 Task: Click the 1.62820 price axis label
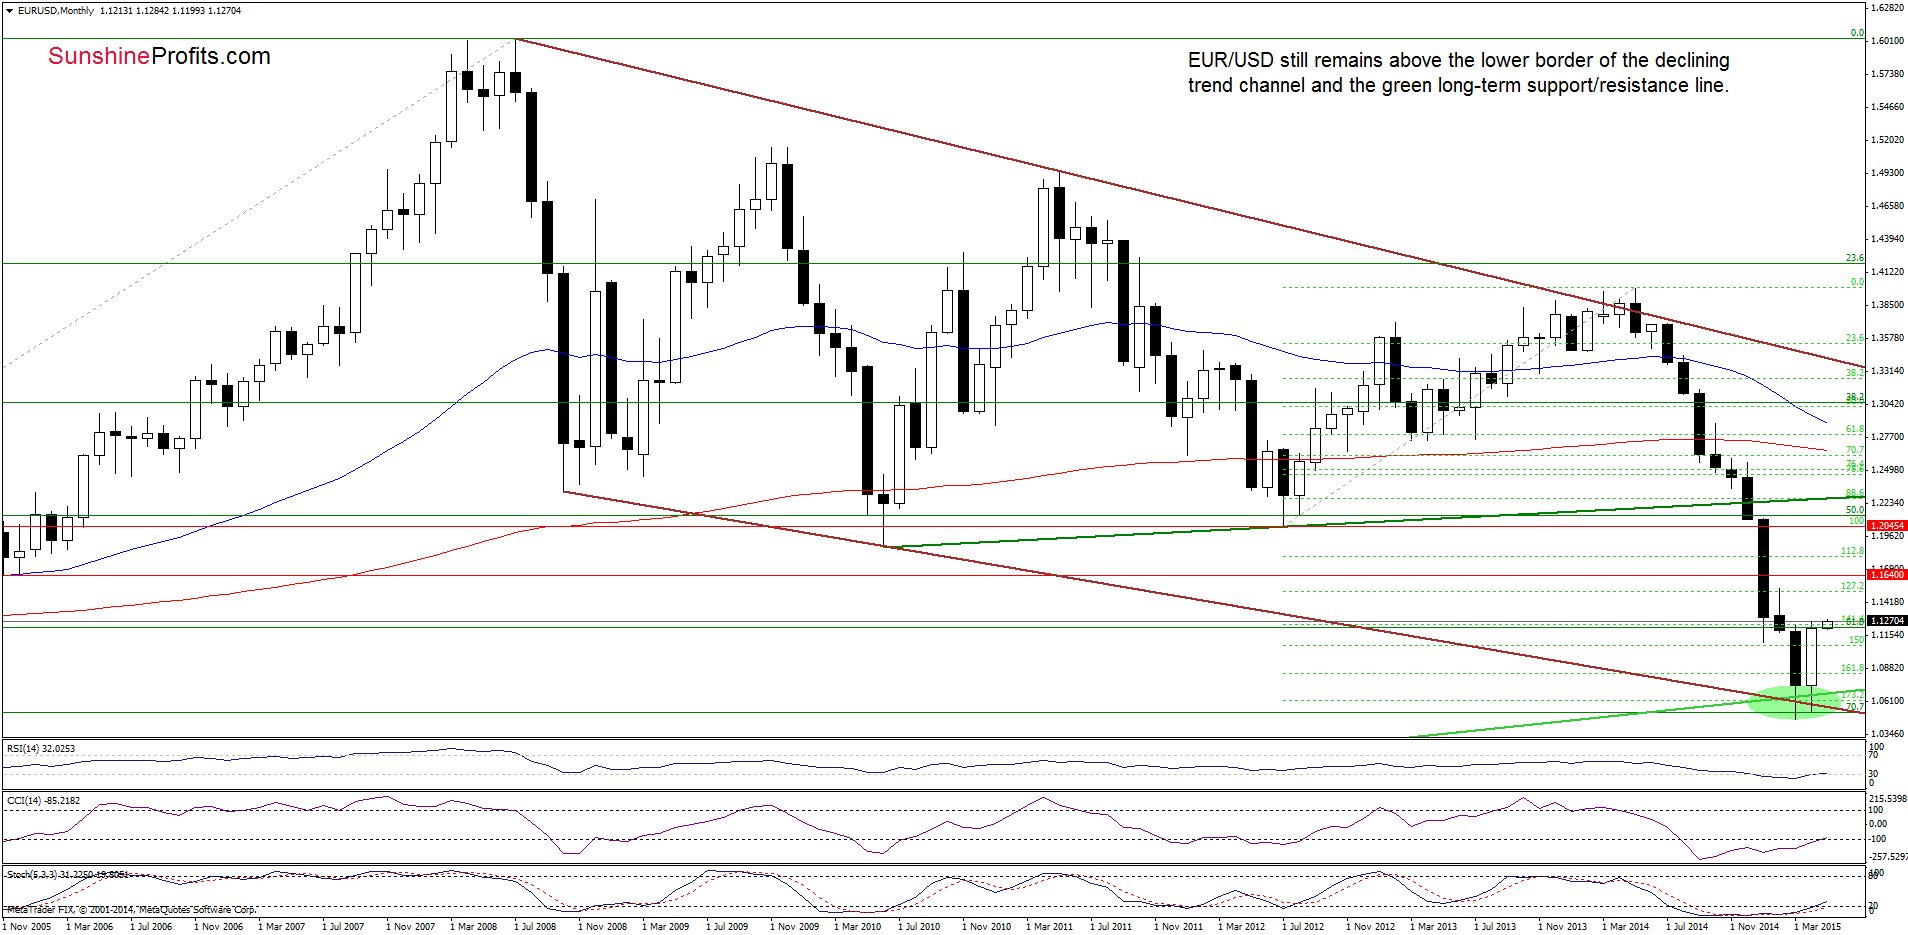(x=1886, y=7)
